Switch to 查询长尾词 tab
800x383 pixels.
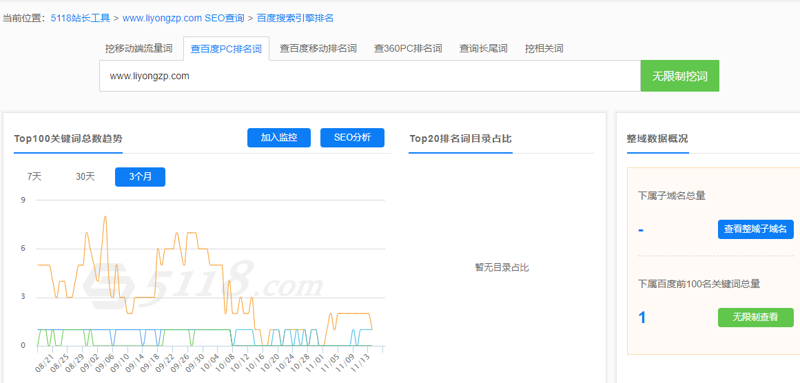coord(483,49)
